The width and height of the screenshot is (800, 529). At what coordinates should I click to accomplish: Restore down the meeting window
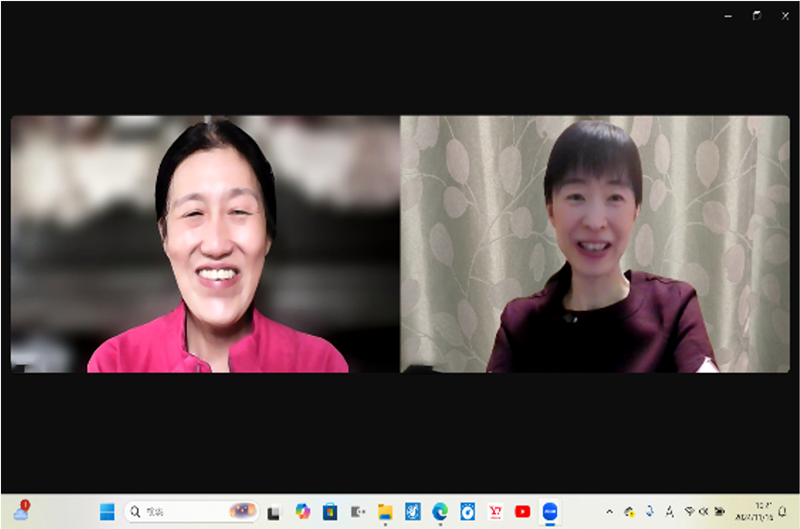click(757, 15)
